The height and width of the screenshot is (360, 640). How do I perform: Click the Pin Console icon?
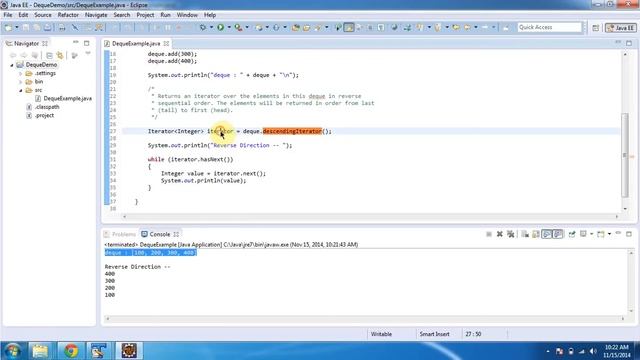[x=572, y=234]
